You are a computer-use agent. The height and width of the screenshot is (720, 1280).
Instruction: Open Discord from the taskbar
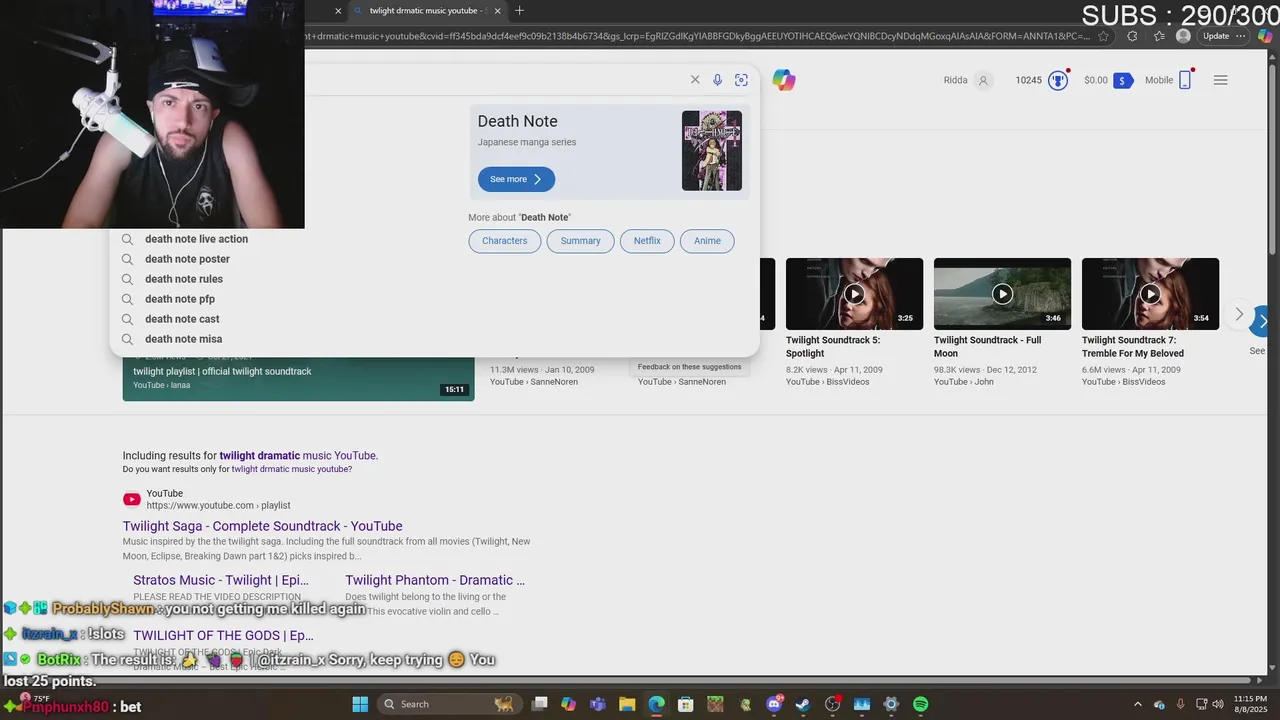774,704
